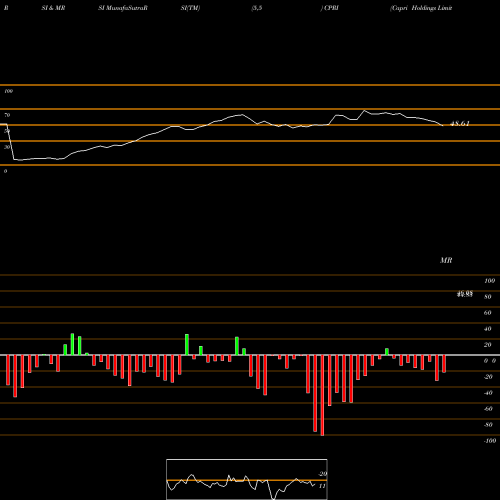Click the -100 label on the MR axis

click(x=490, y=441)
